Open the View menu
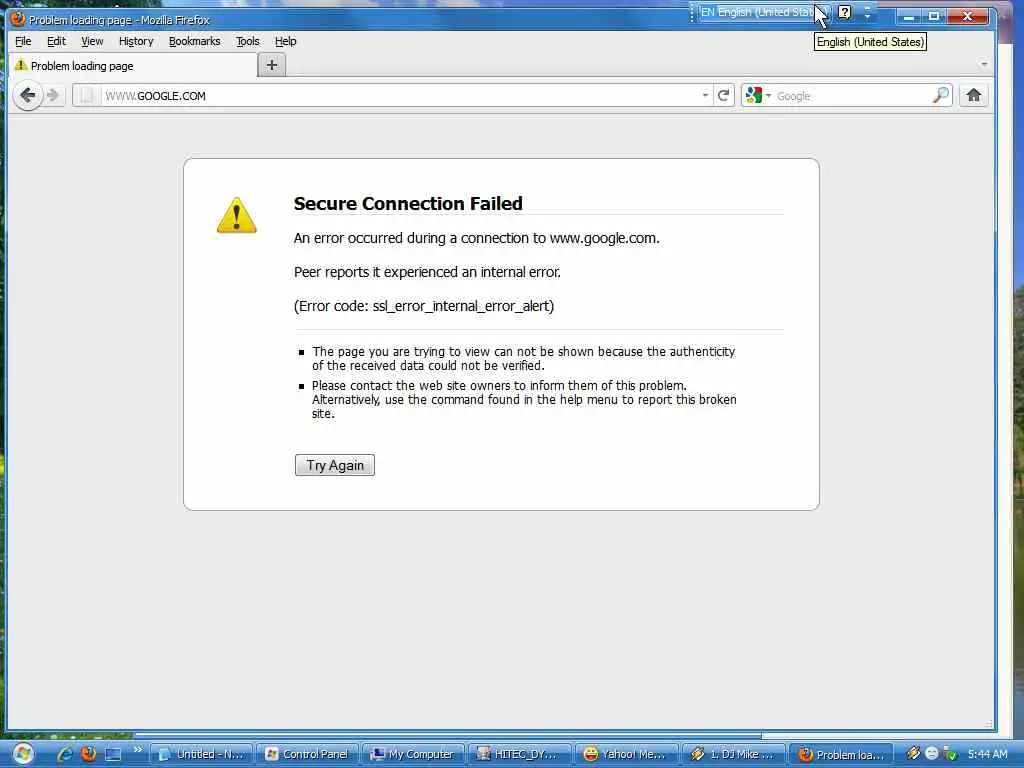 92,41
